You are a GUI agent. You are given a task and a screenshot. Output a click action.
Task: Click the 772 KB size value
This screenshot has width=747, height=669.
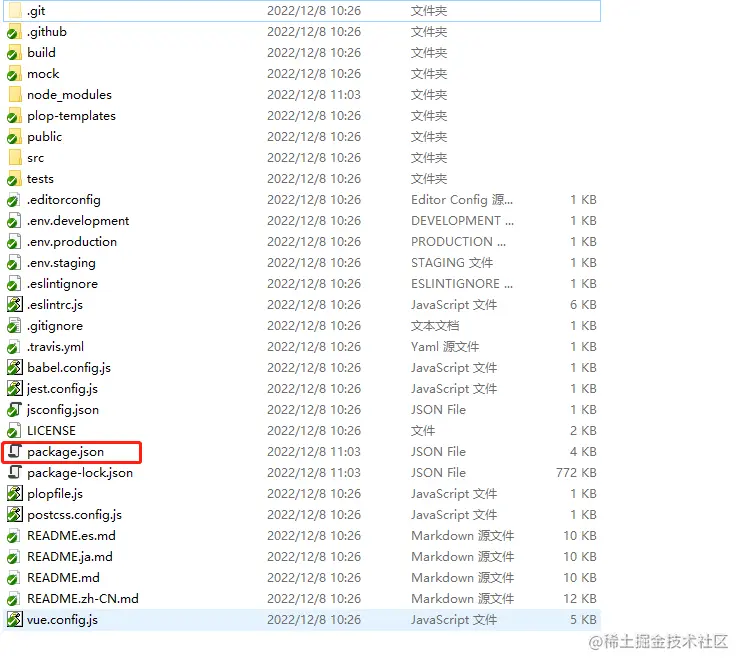[x=576, y=473]
